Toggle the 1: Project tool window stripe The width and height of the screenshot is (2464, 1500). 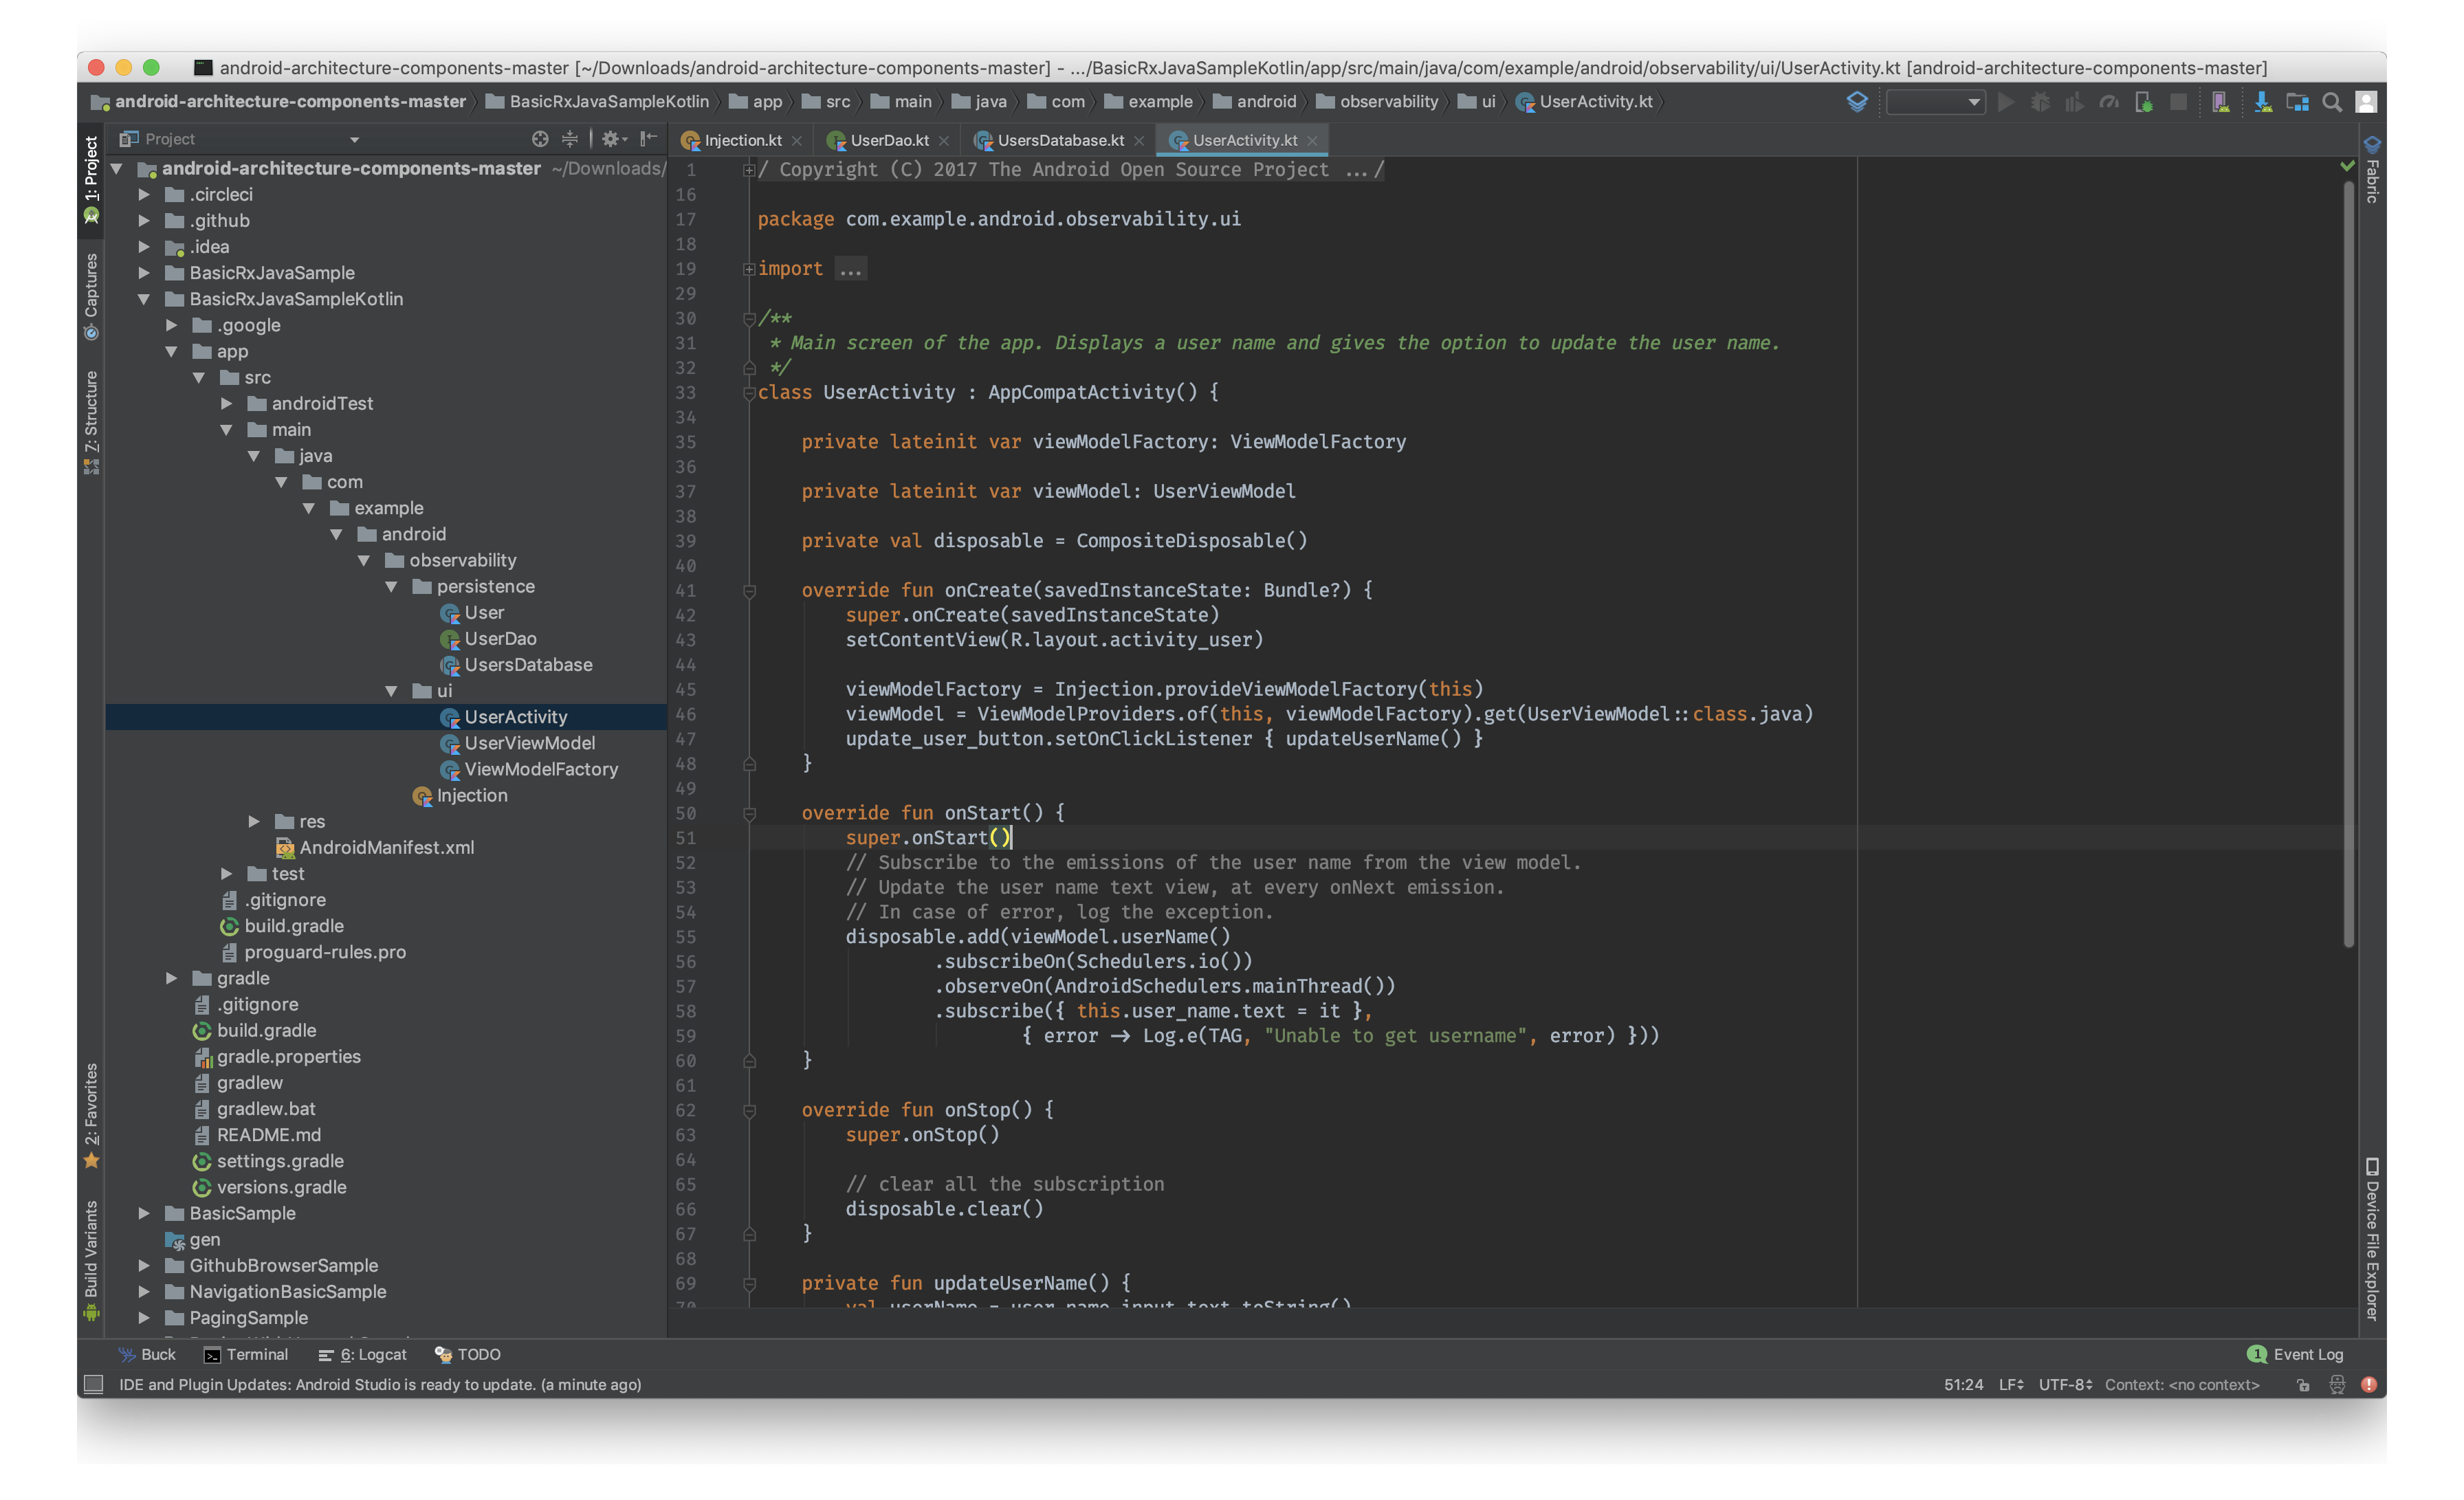tap(91, 178)
